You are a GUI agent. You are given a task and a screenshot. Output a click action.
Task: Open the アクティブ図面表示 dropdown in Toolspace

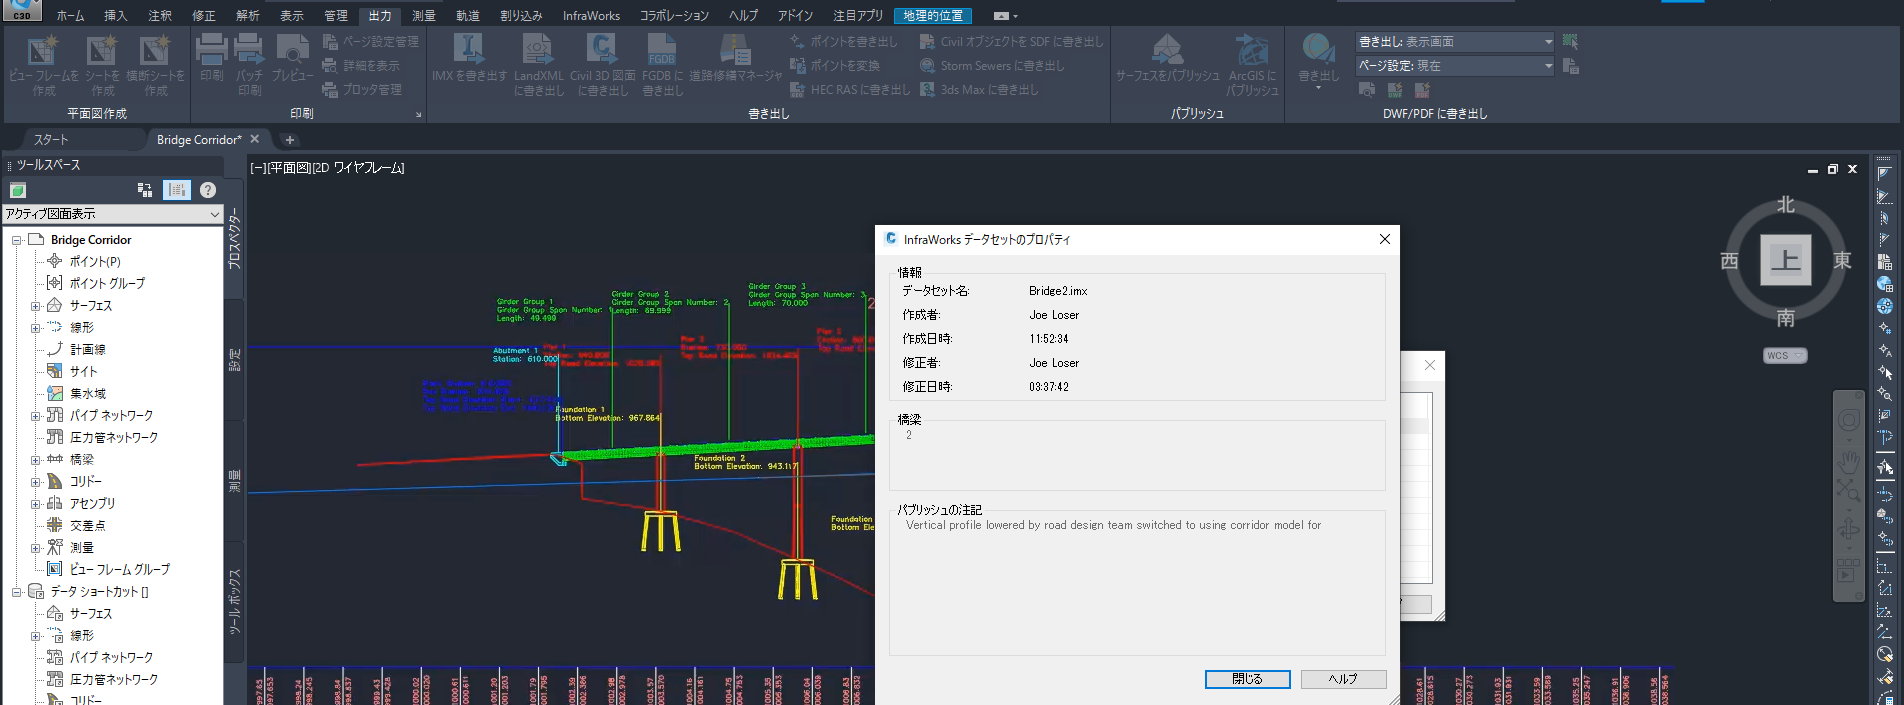click(112, 214)
